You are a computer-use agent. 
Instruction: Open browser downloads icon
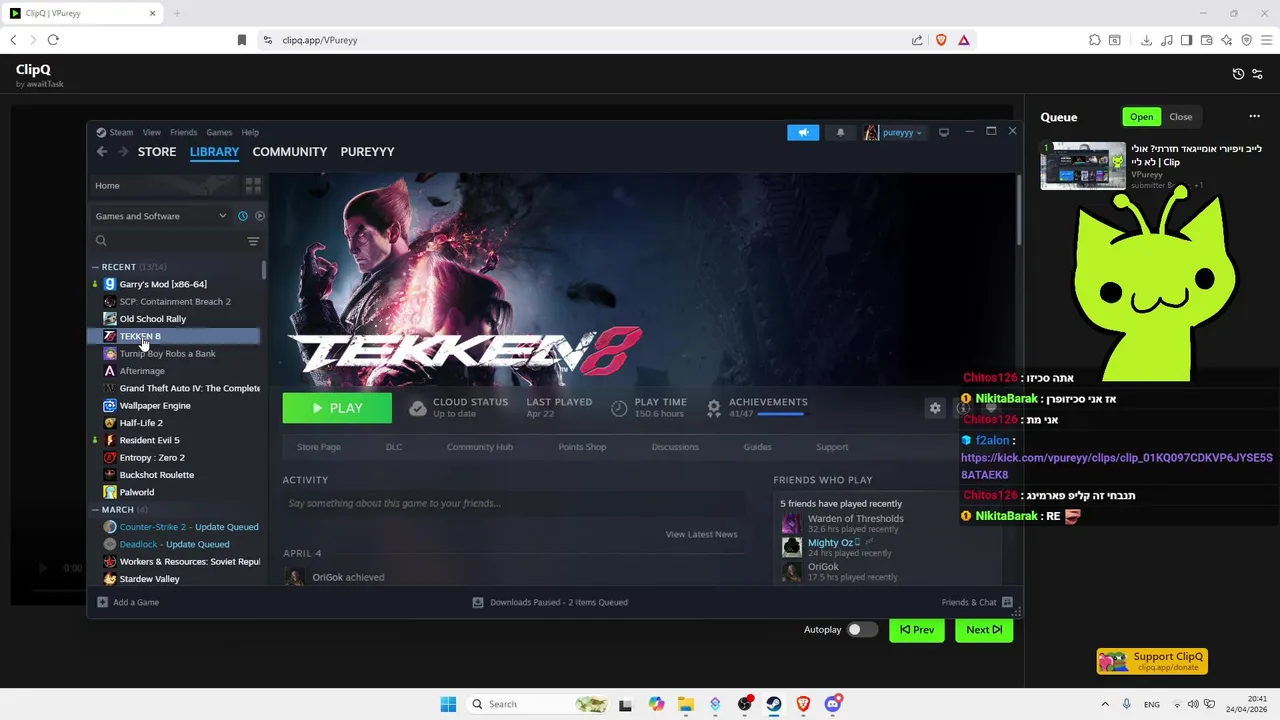tap(1147, 40)
